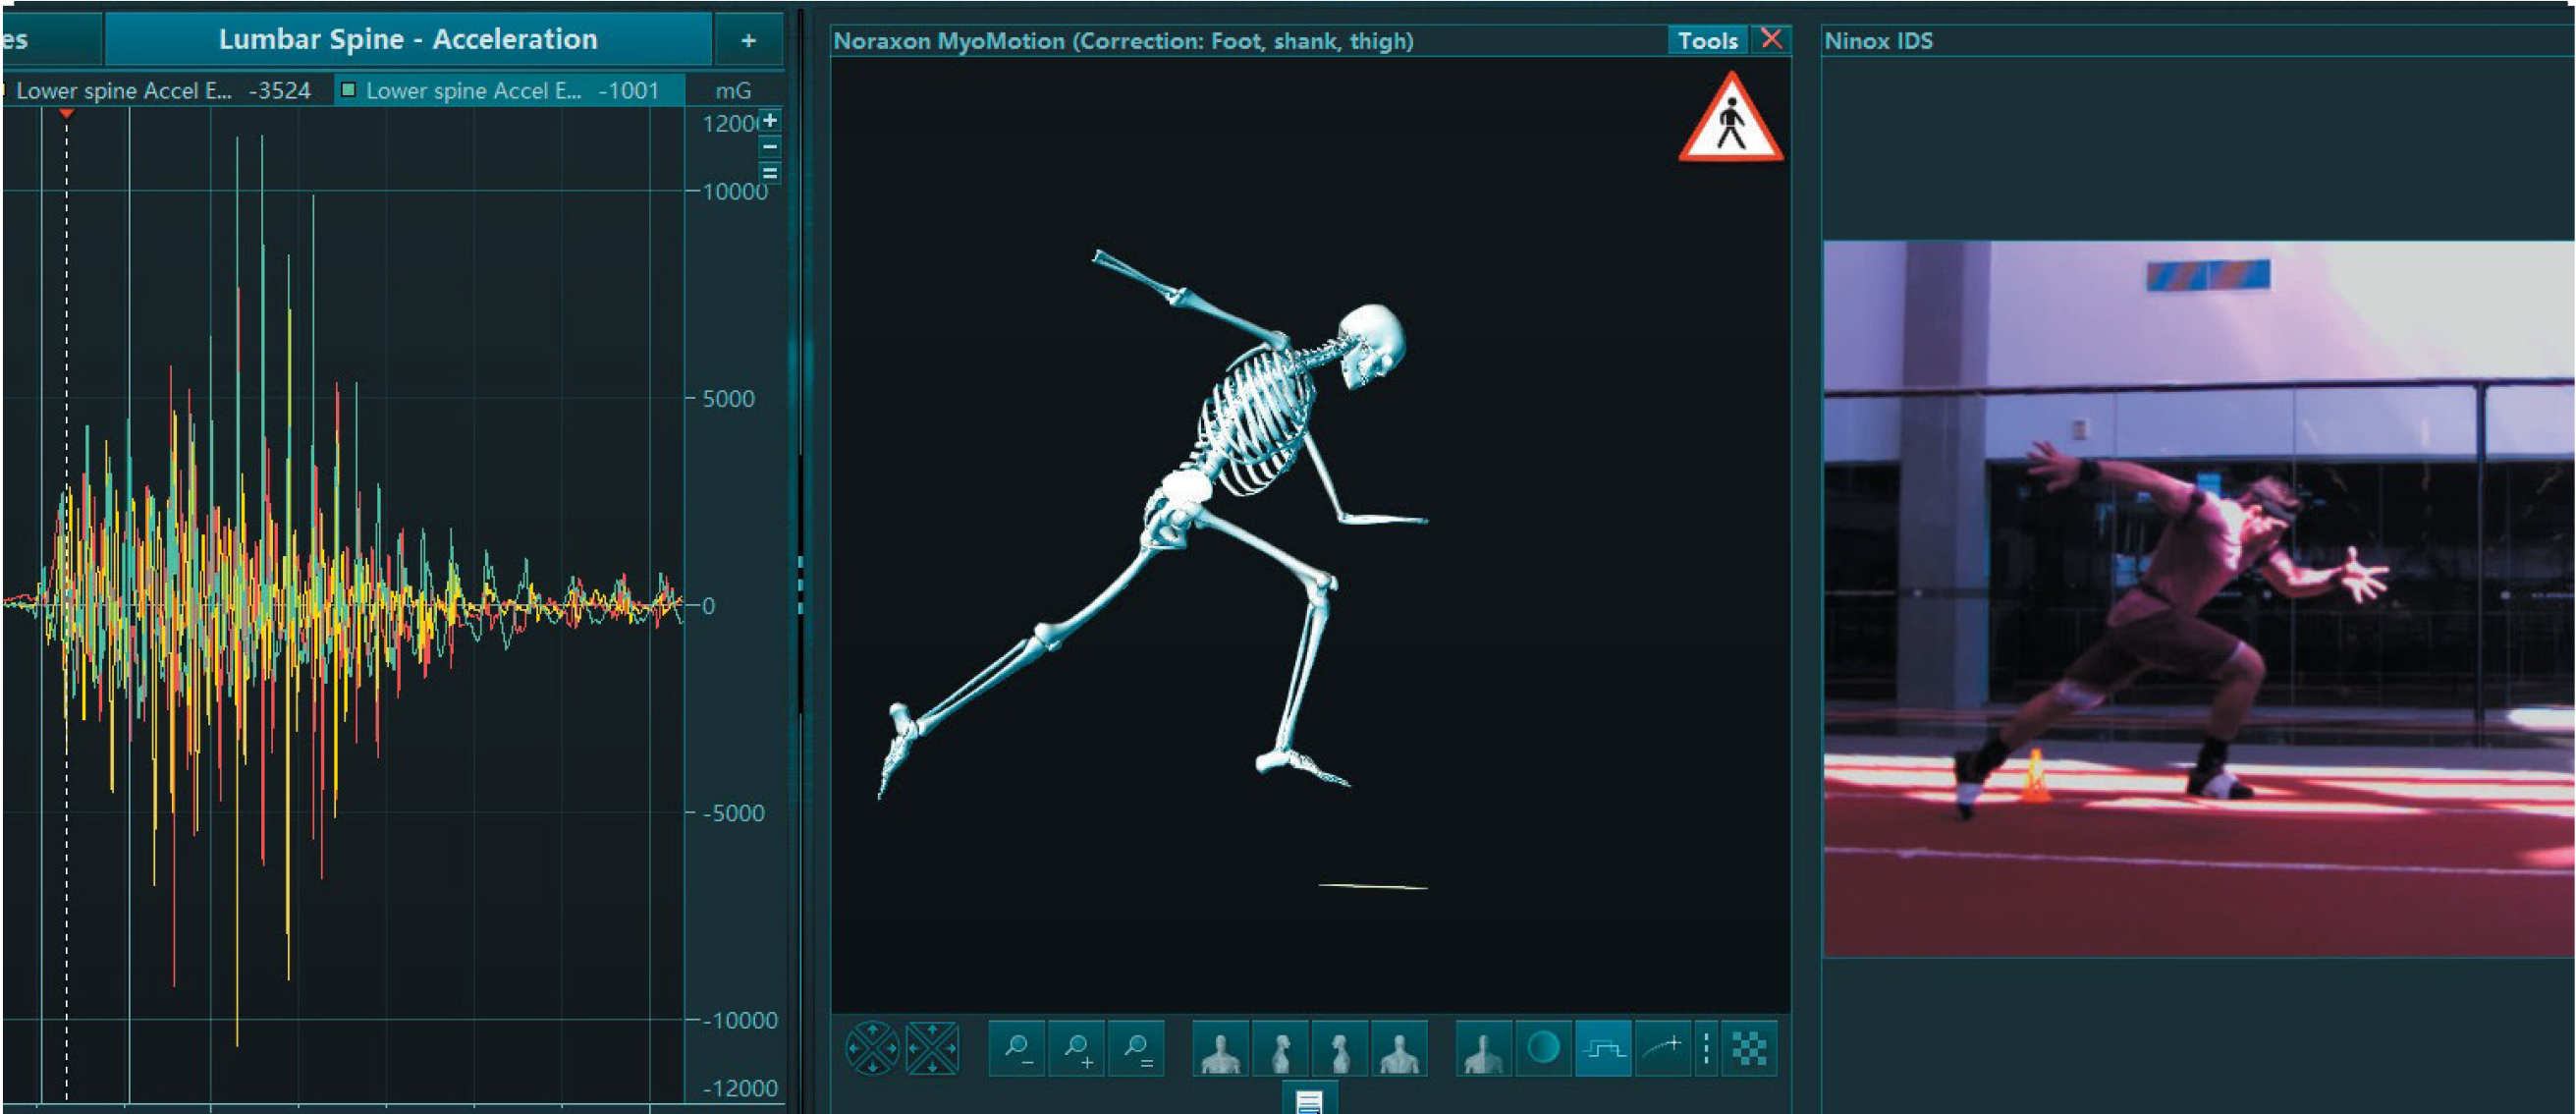Image resolution: width=2576 pixels, height=1114 pixels.
Task: Expand the chart options via hamburger icon near mG scale
Action: point(770,173)
